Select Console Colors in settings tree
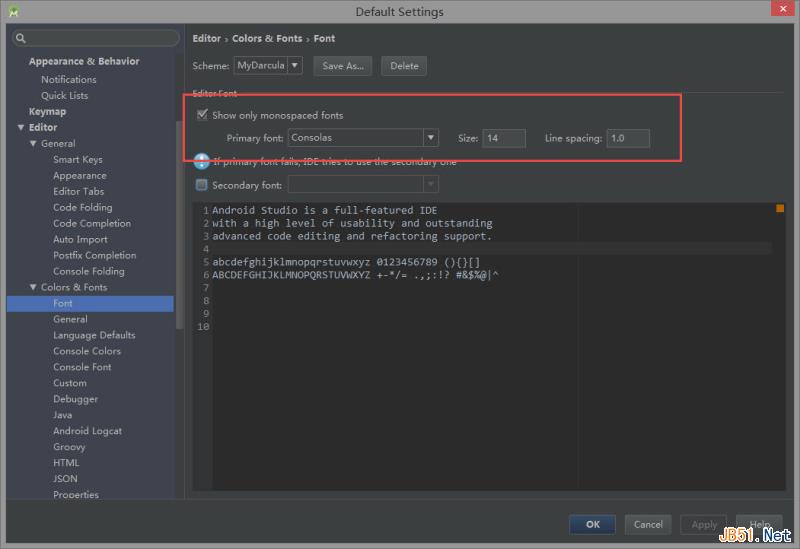The image size is (800, 549). (86, 351)
